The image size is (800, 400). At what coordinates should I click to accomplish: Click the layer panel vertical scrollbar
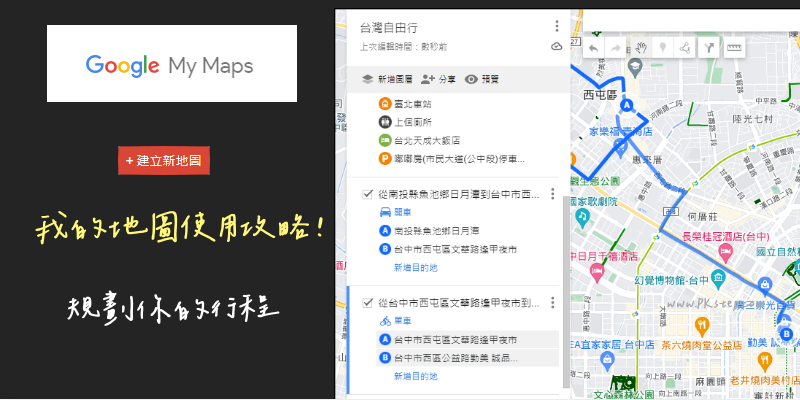(x=565, y=291)
